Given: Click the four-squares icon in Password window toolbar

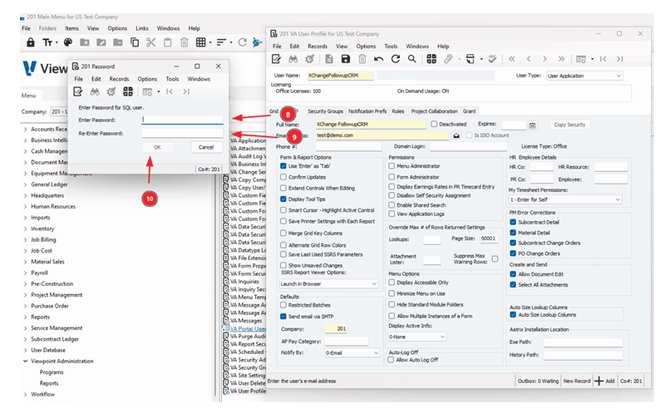Looking at the screenshot, I should pos(128,91).
